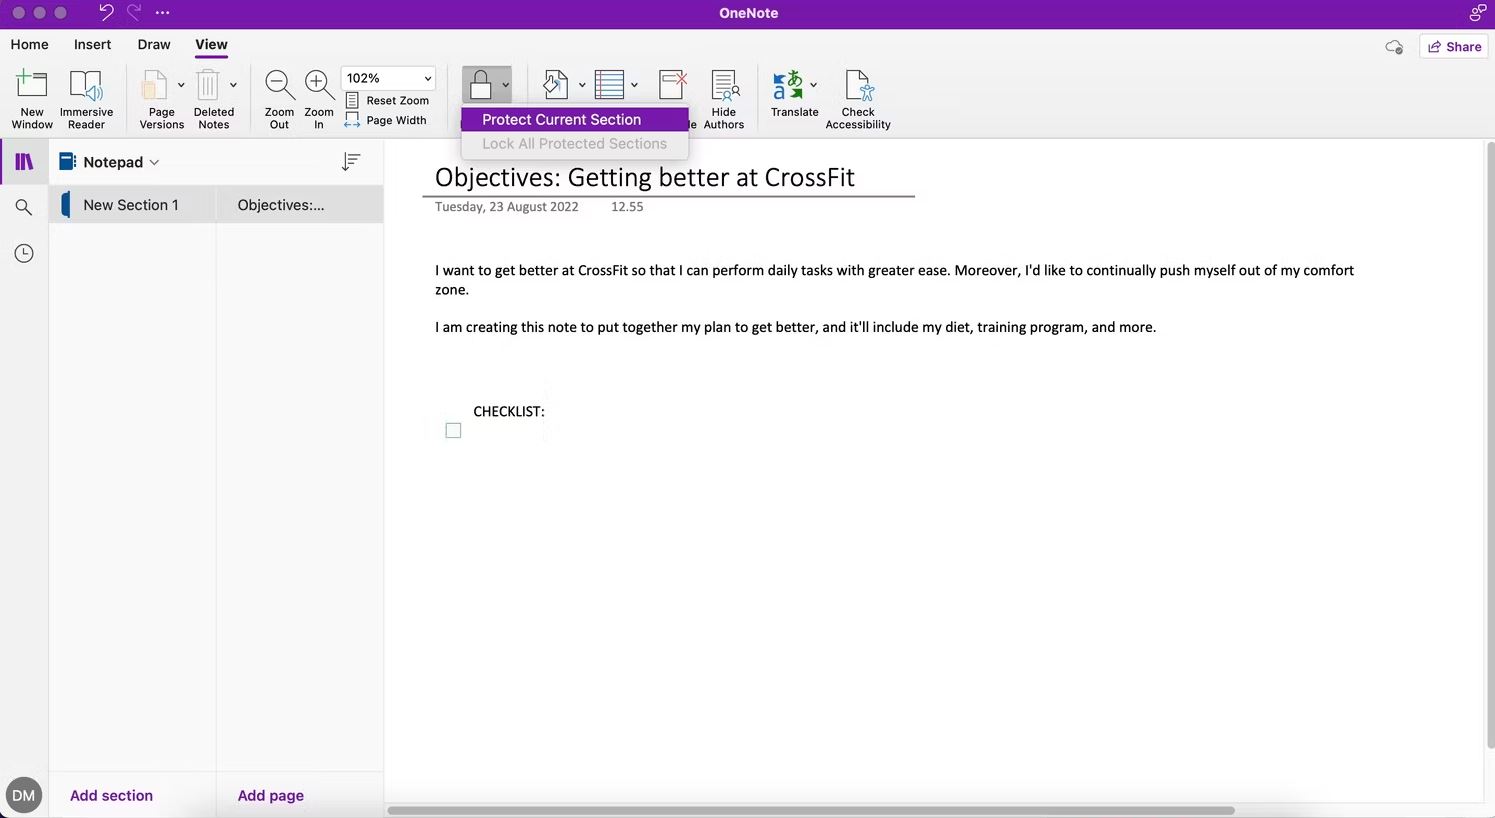Viewport: 1495px width, 818px height.
Task: Launch Immersive Reader
Action: [86, 98]
